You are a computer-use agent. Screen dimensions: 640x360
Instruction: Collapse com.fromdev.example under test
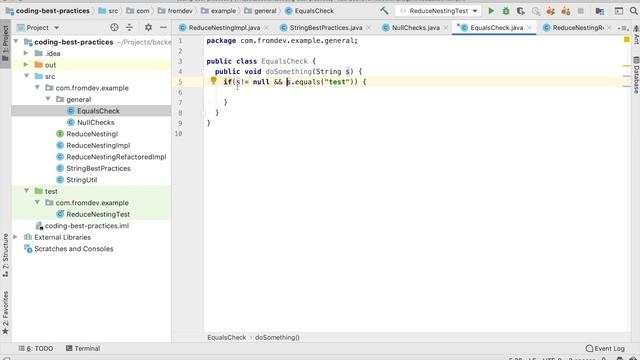coord(37,202)
